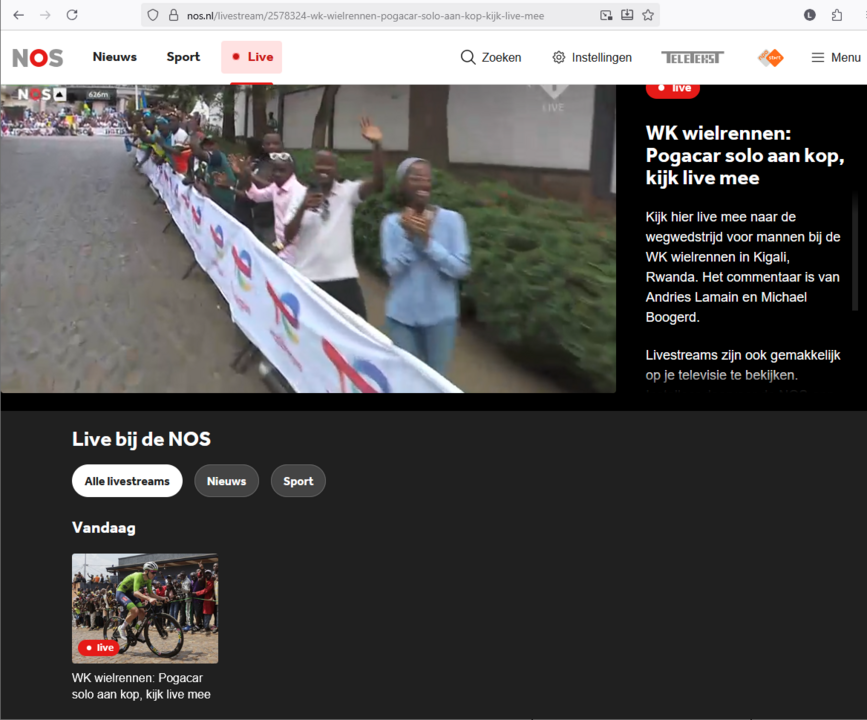Open the Teletekst logo link
The width and height of the screenshot is (867, 720).
(x=692, y=58)
